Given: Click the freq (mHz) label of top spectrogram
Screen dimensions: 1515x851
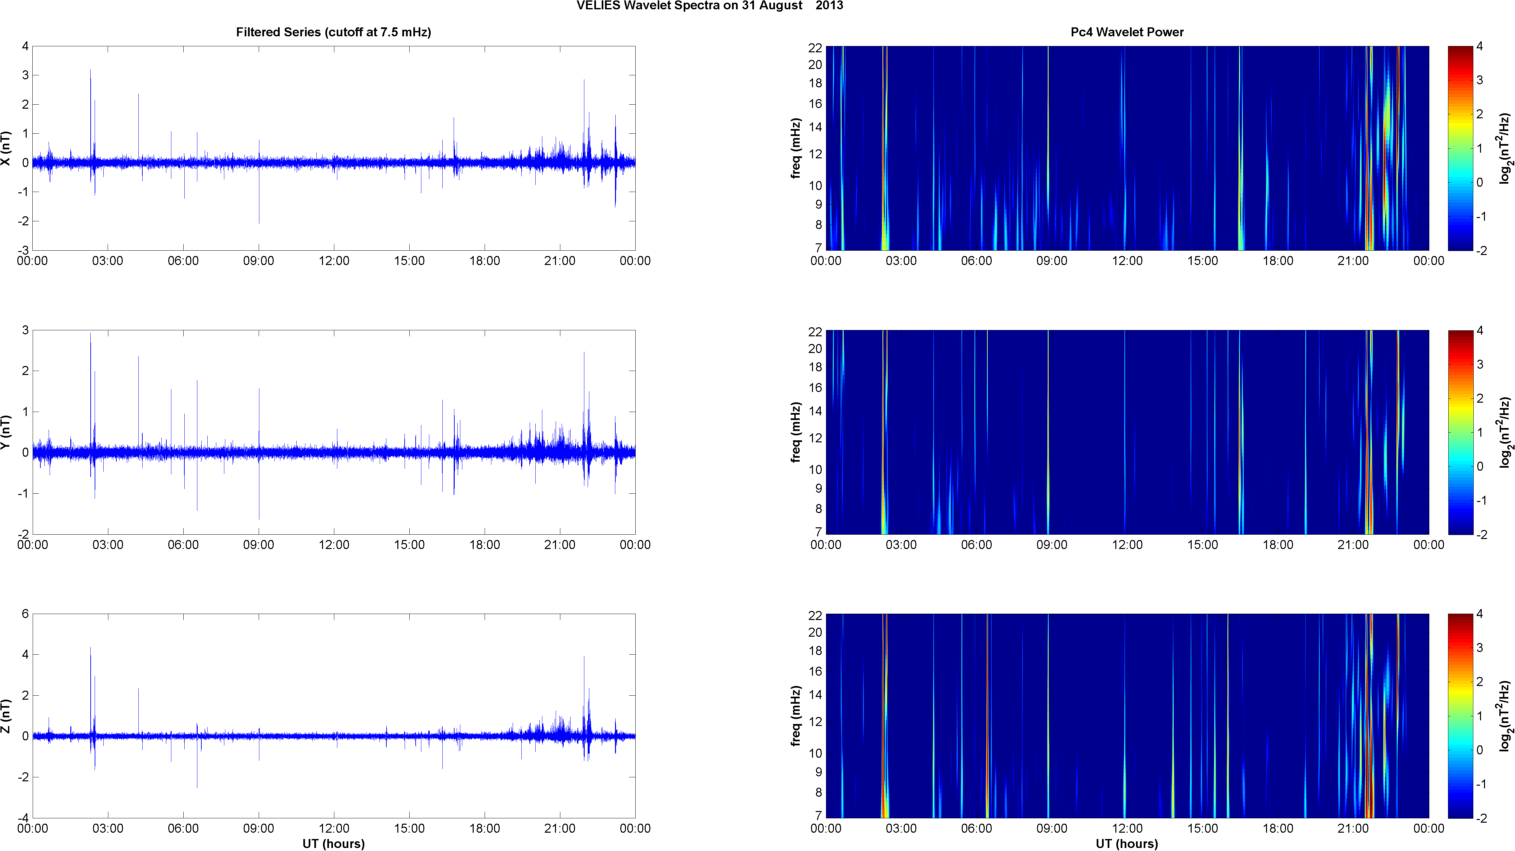Looking at the screenshot, I should tap(796, 148).
